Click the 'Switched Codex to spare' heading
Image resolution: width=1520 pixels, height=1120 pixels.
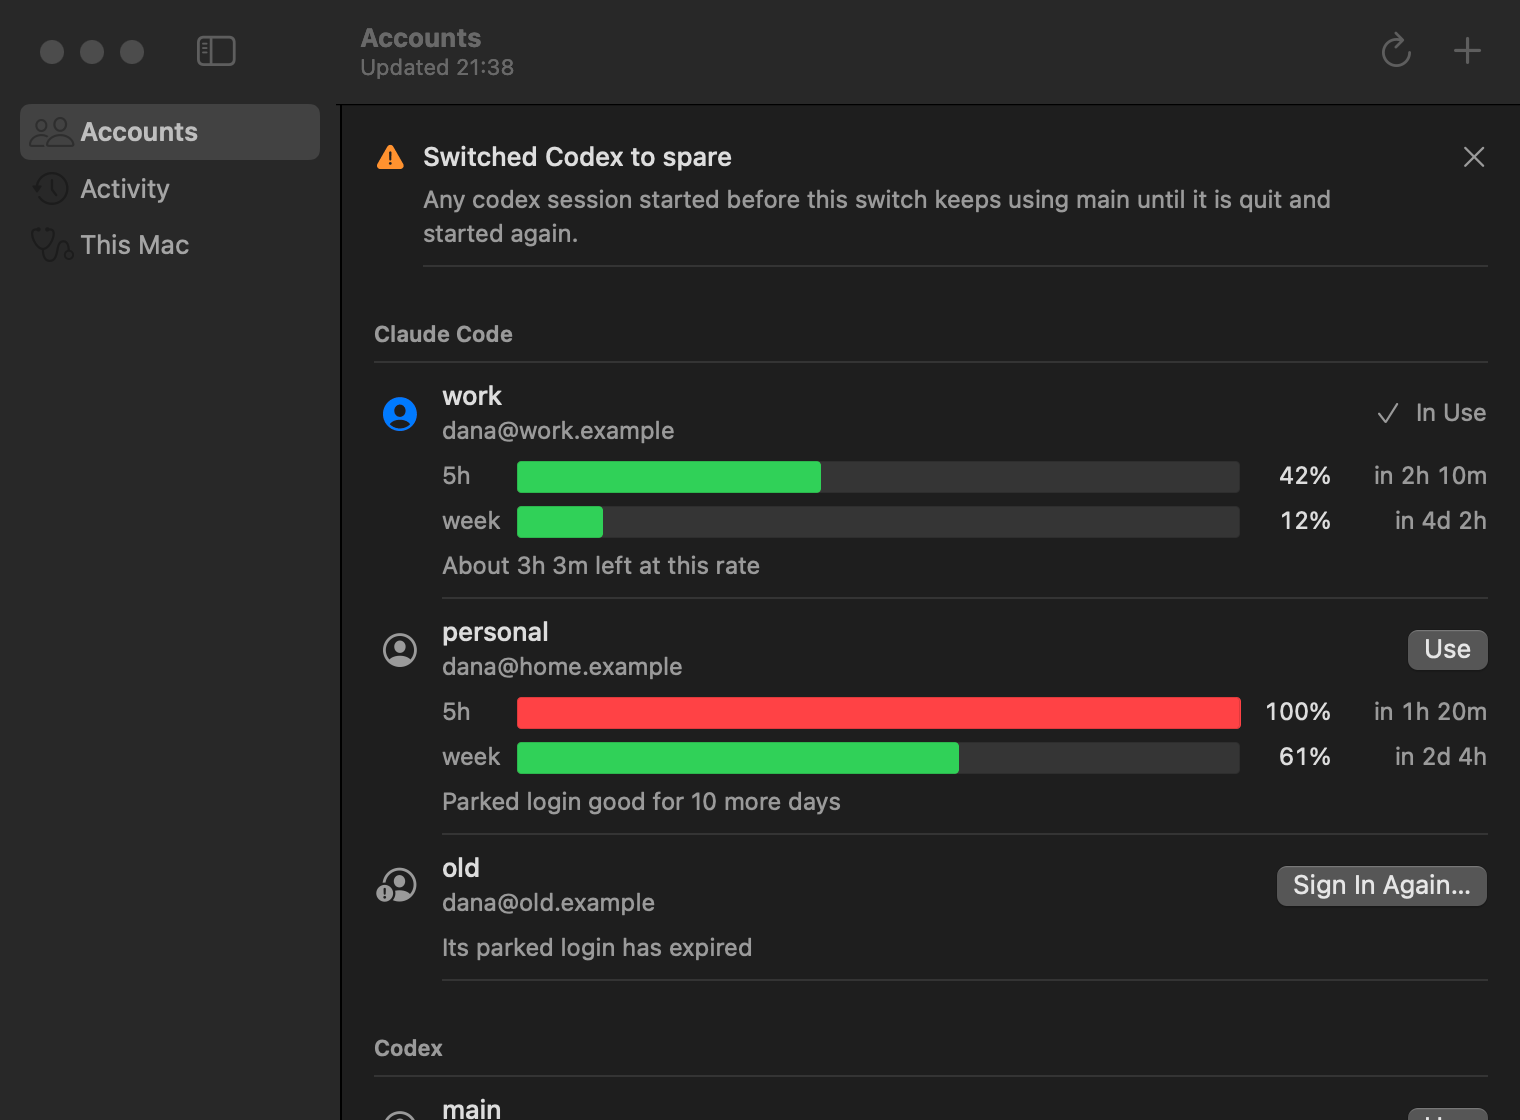(x=577, y=157)
